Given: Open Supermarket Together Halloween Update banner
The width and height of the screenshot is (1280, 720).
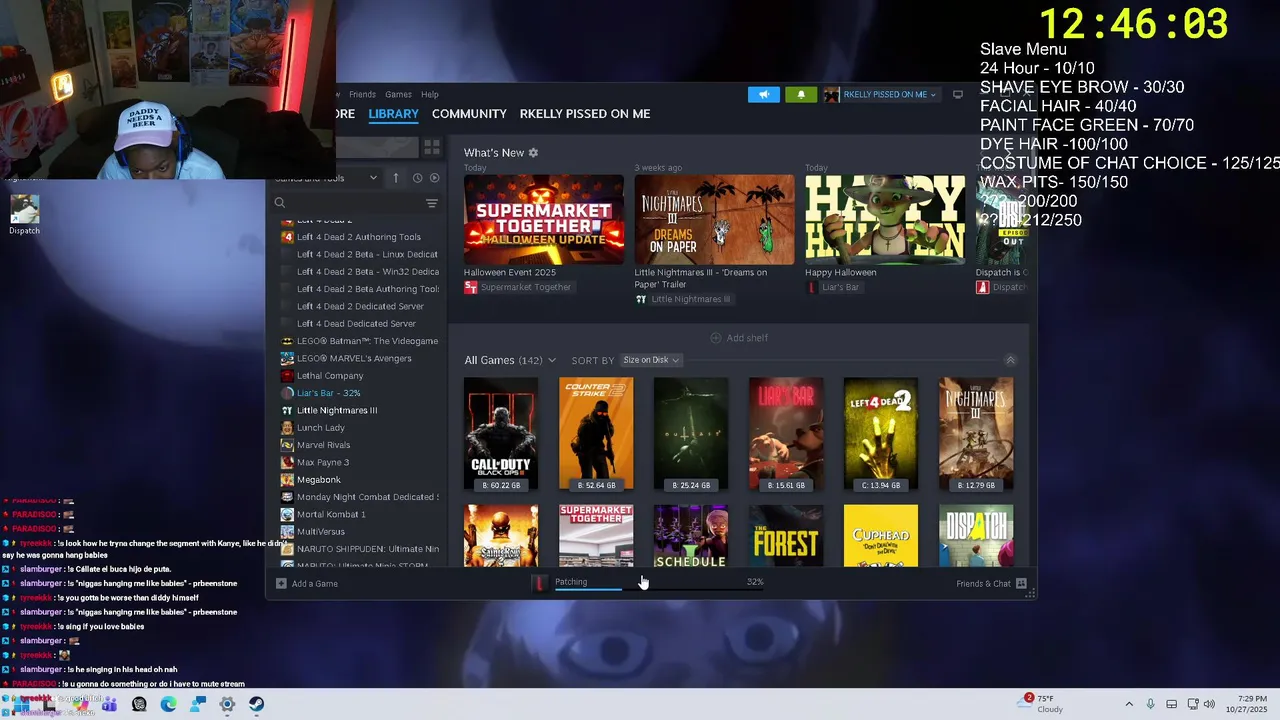Looking at the screenshot, I should 544,220.
